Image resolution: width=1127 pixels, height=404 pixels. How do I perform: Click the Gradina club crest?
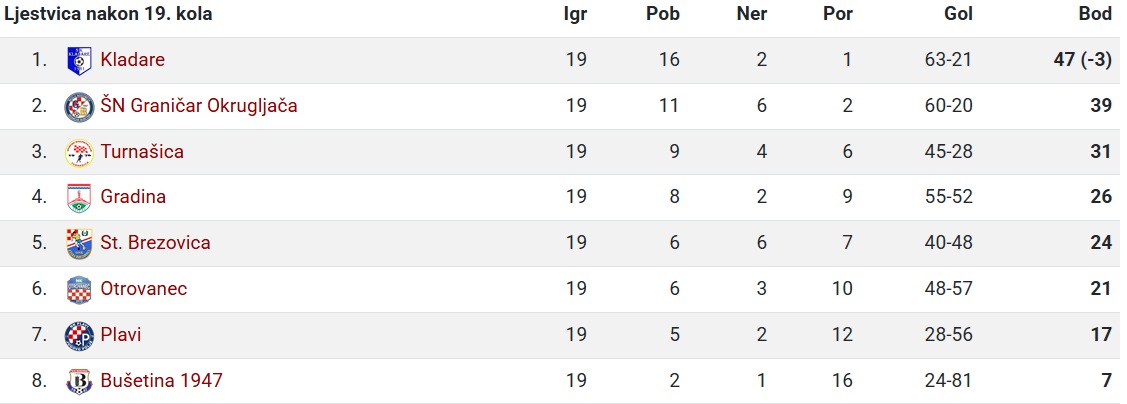coord(79,198)
